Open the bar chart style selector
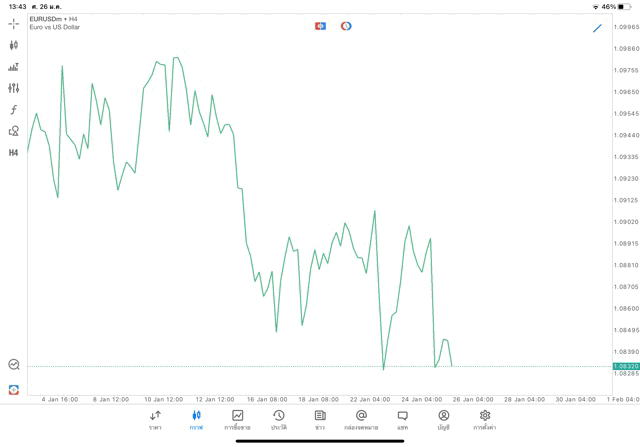The width and height of the screenshot is (640, 447). pos(14,67)
